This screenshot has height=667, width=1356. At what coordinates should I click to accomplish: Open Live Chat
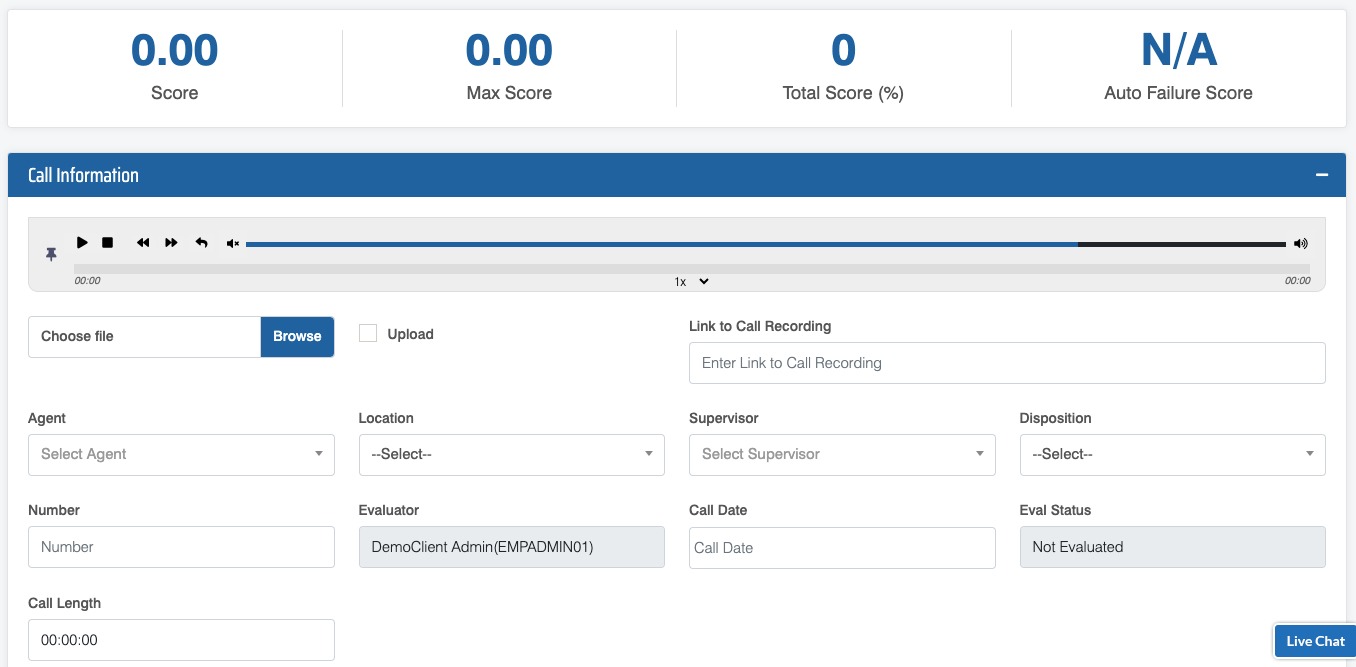(x=1314, y=641)
